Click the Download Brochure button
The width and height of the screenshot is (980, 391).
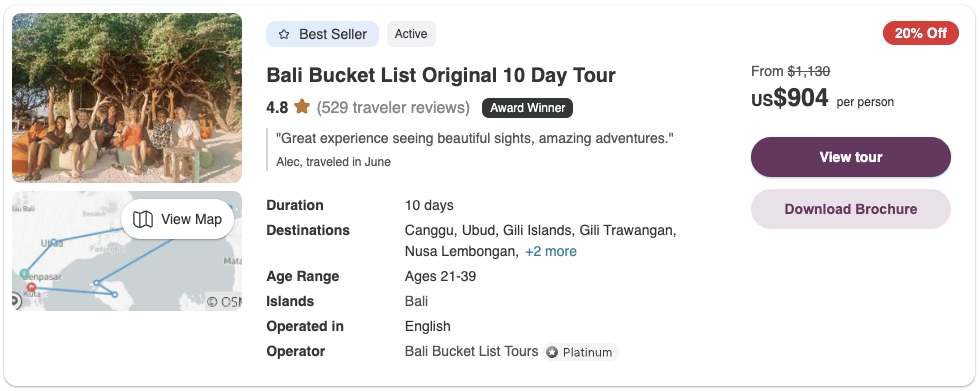[851, 209]
